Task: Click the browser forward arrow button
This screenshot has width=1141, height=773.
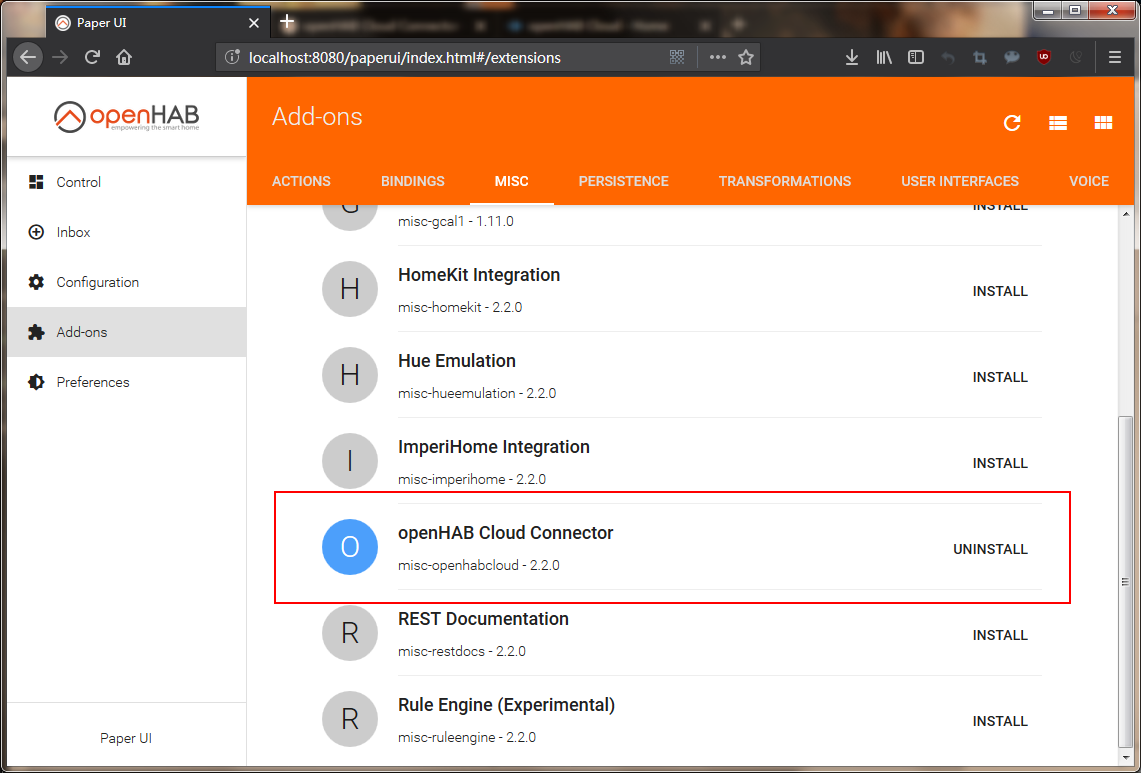Action: [x=60, y=57]
